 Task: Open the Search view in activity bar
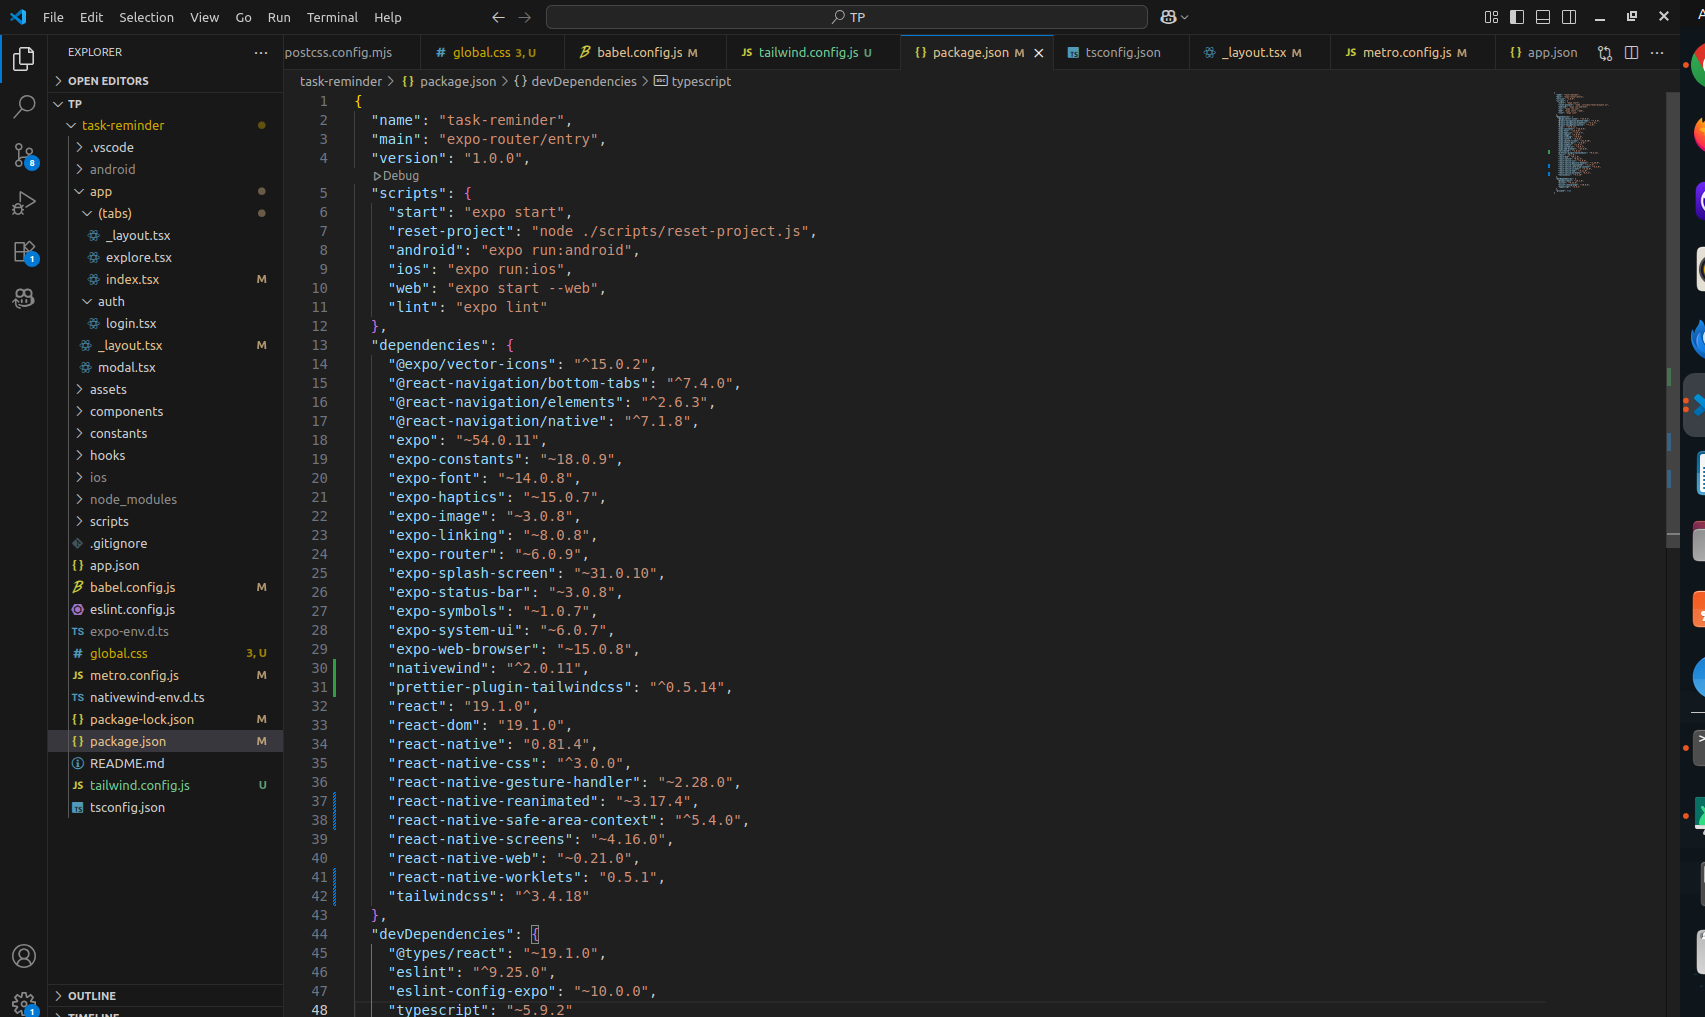pos(24,106)
